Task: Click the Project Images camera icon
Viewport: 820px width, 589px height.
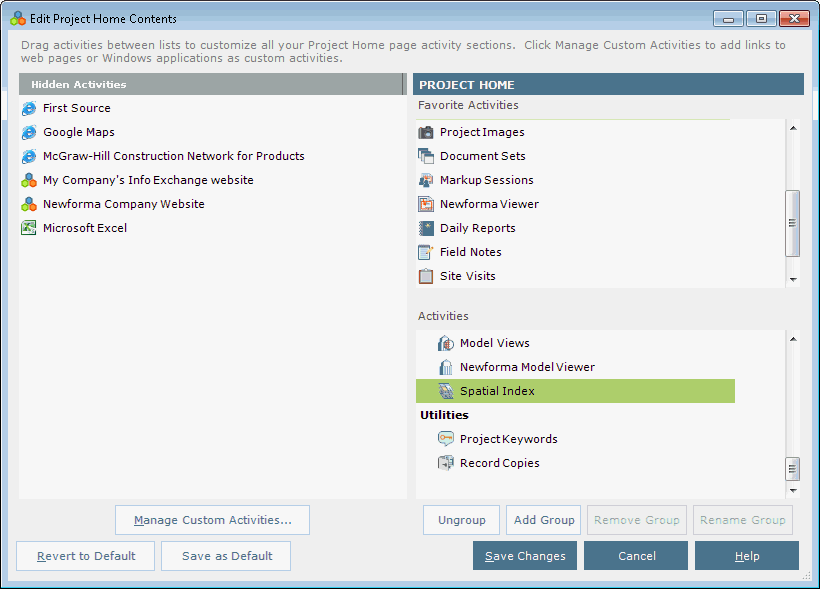Action: (426, 132)
